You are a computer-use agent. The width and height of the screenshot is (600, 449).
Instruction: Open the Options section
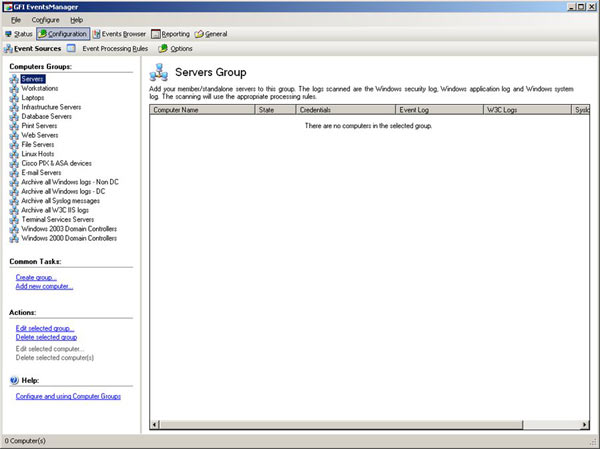pos(181,49)
